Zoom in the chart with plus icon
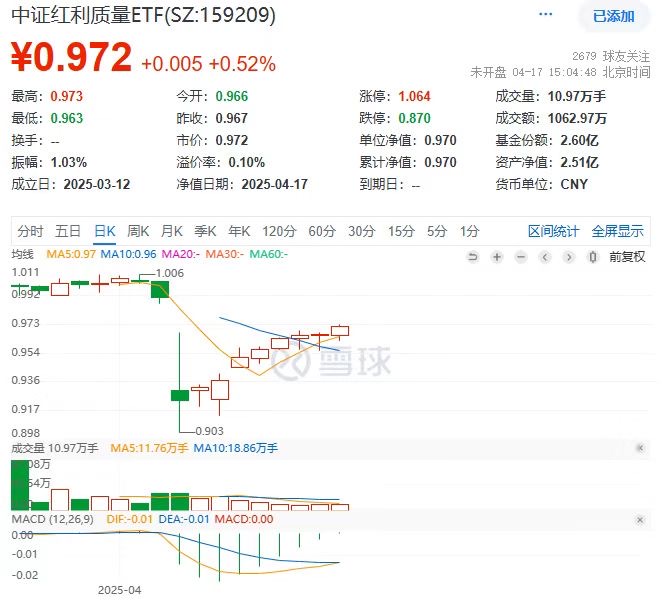The height and width of the screenshot is (603, 664). pos(497,257)
